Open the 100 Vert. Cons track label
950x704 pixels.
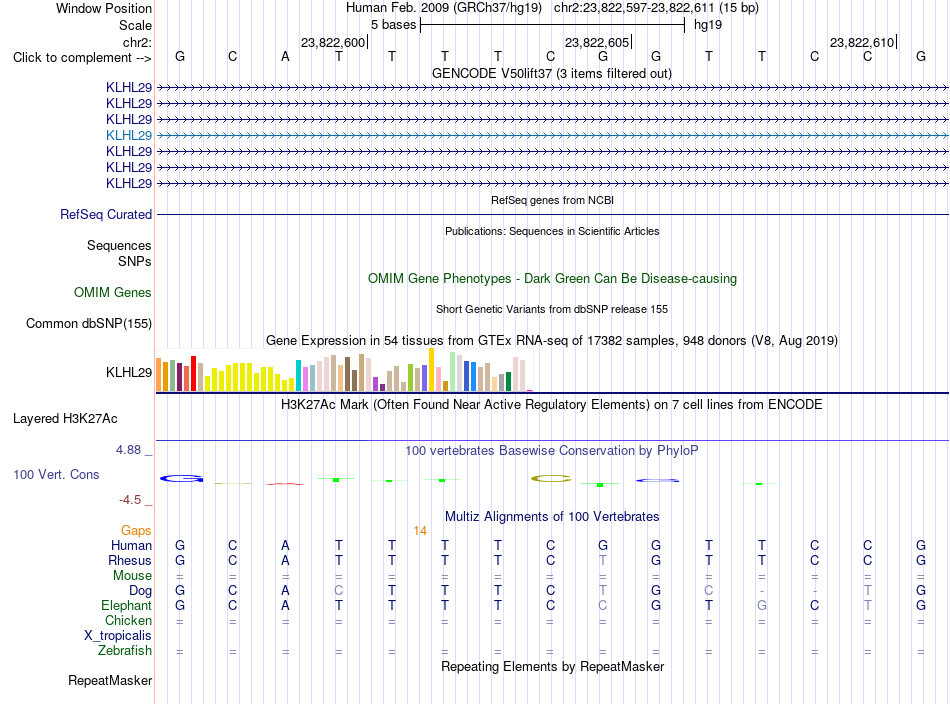click(x=56, y=474)
